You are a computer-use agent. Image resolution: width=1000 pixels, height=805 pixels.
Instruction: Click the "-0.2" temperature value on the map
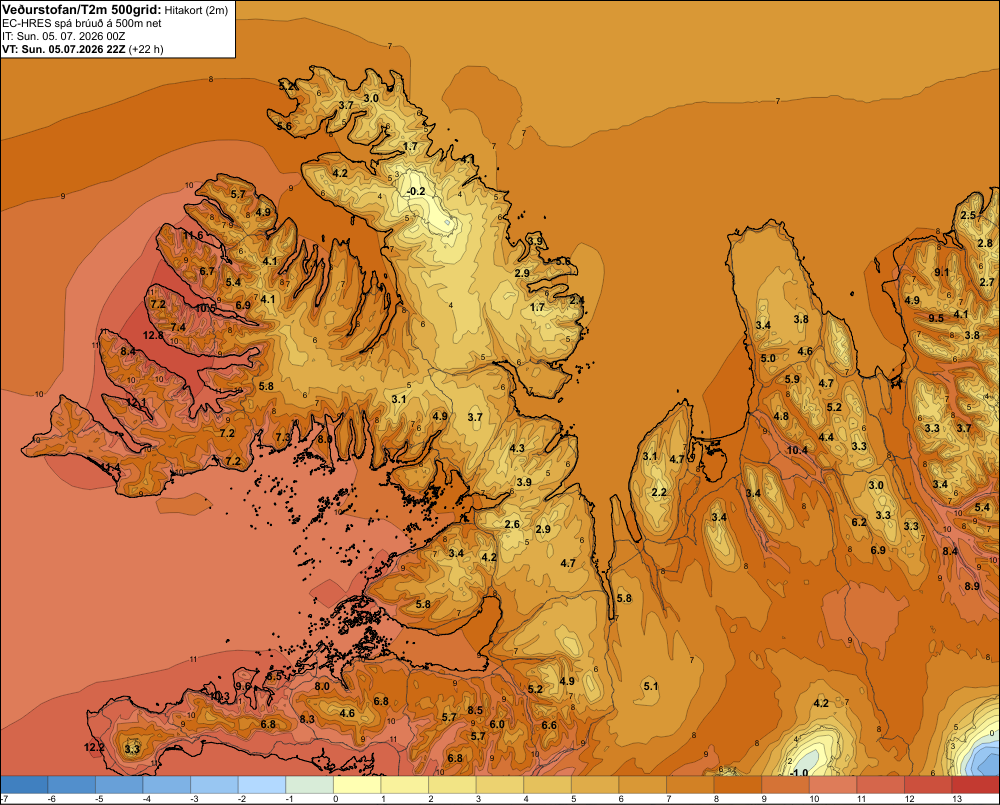[x=416, y=191]
